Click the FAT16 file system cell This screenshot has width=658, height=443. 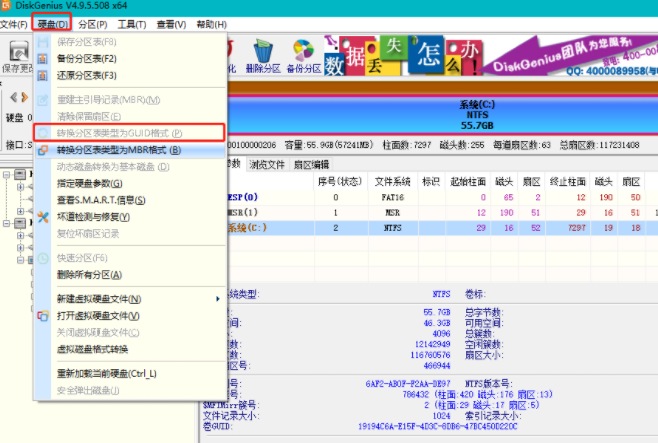(392, 198)
